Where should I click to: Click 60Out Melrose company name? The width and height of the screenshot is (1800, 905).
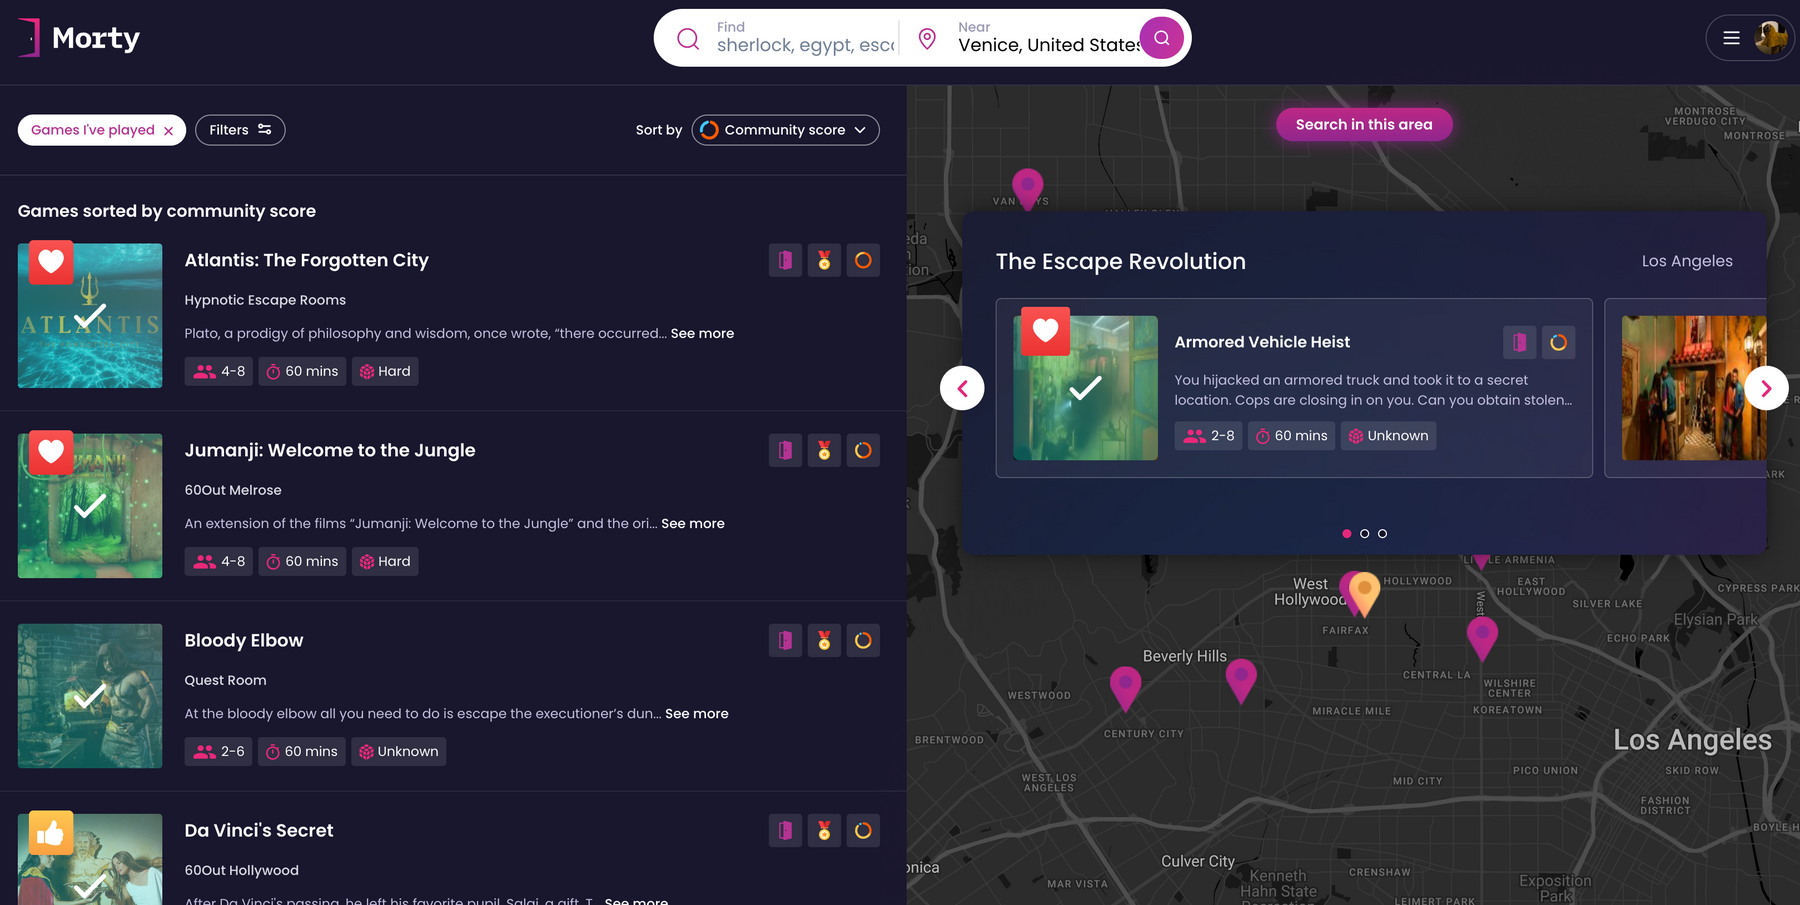(233, 490)
